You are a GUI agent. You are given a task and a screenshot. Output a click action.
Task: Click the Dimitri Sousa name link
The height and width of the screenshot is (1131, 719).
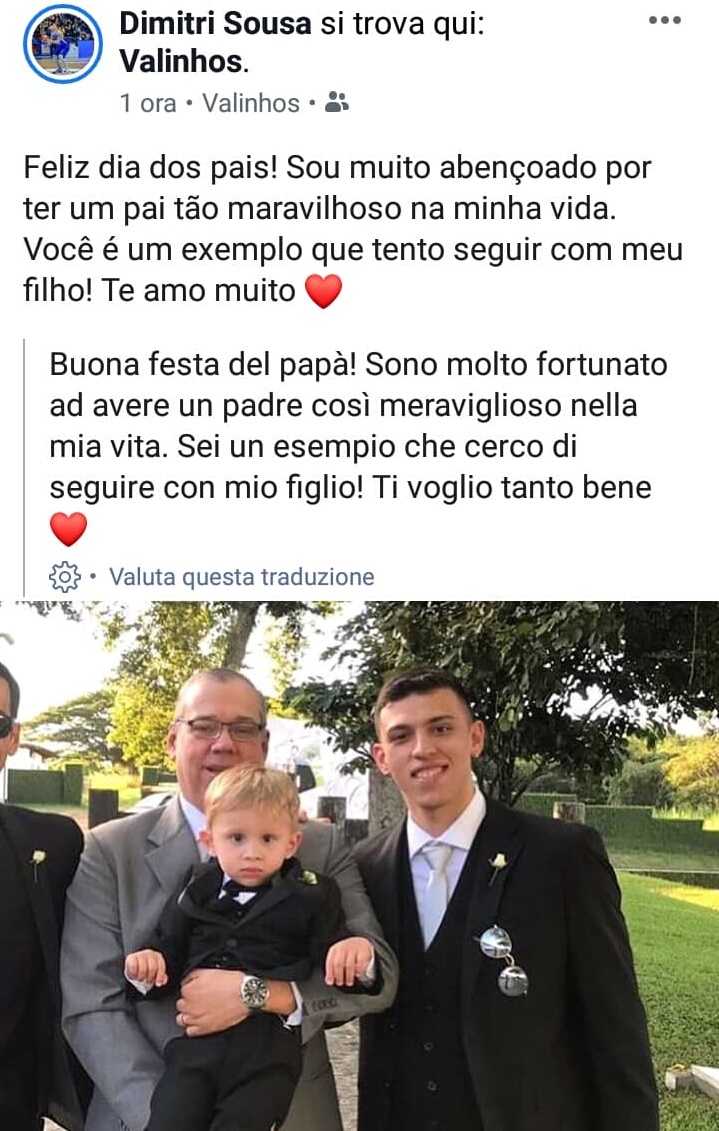point(215,24)
